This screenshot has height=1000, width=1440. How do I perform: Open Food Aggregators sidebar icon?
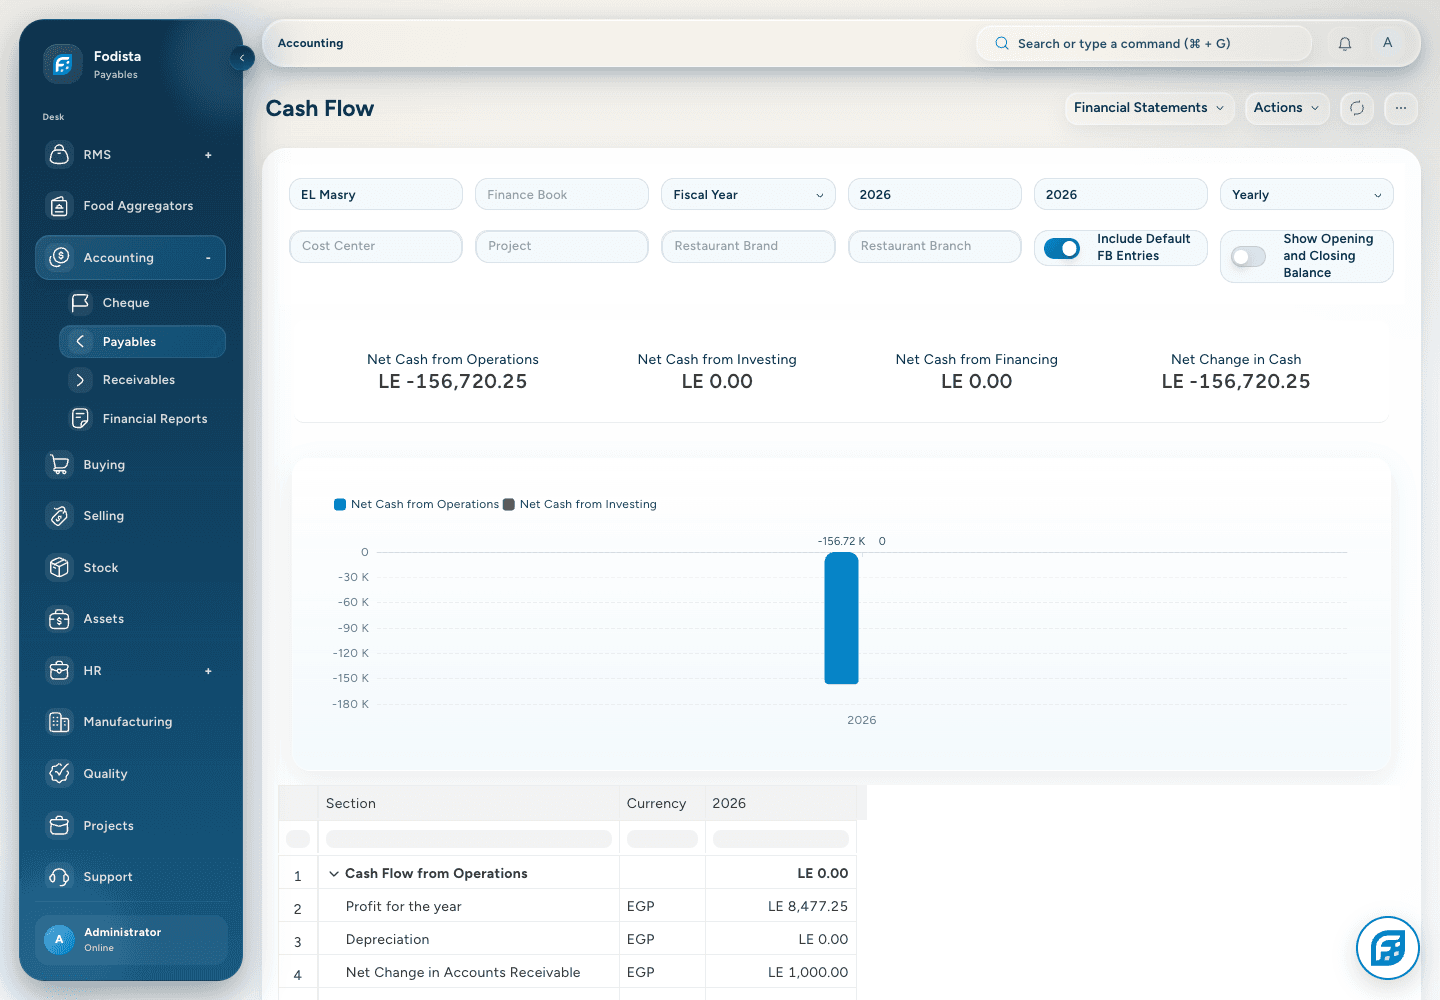tap(60, 206)
